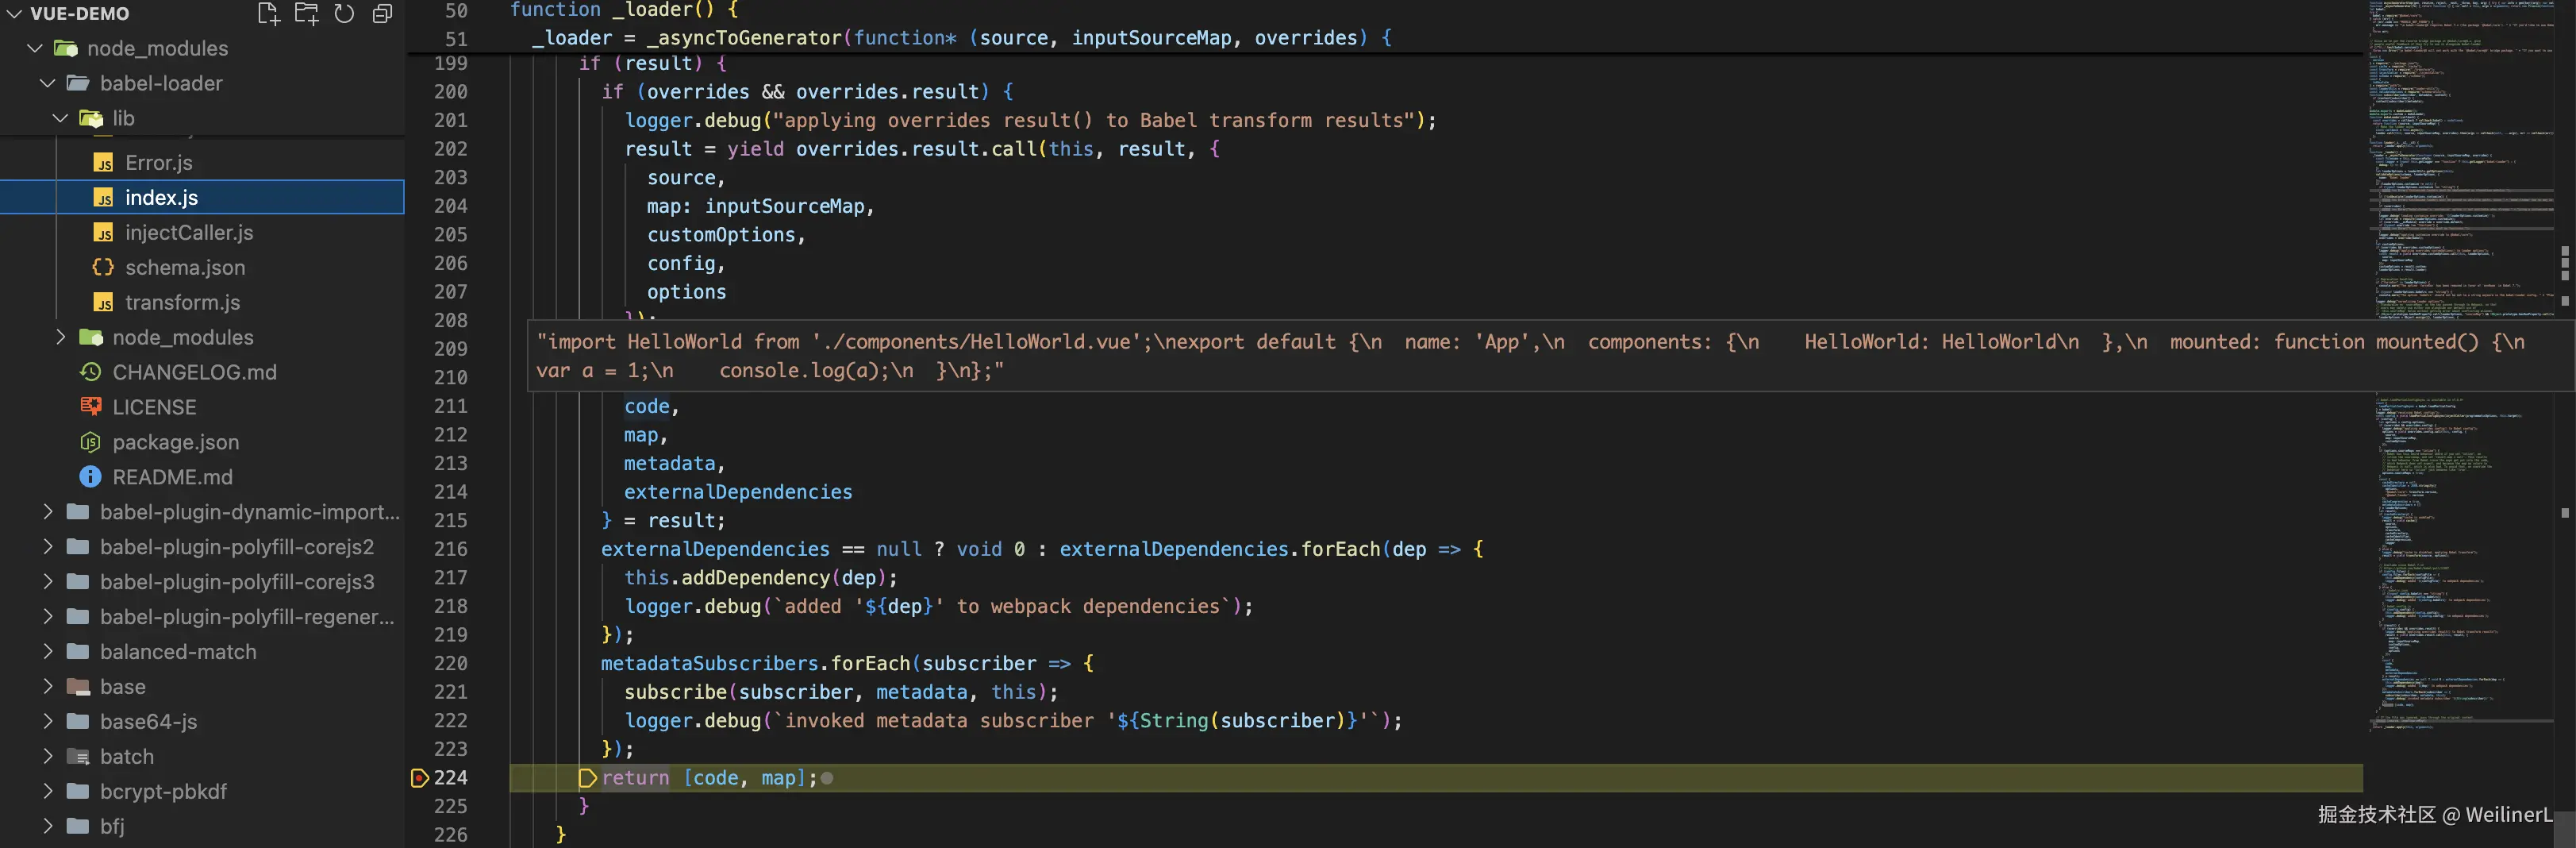Click the certificate icon beside LICENSE
This screenshot has width=2576, height=848.
(x=90, y=407)
